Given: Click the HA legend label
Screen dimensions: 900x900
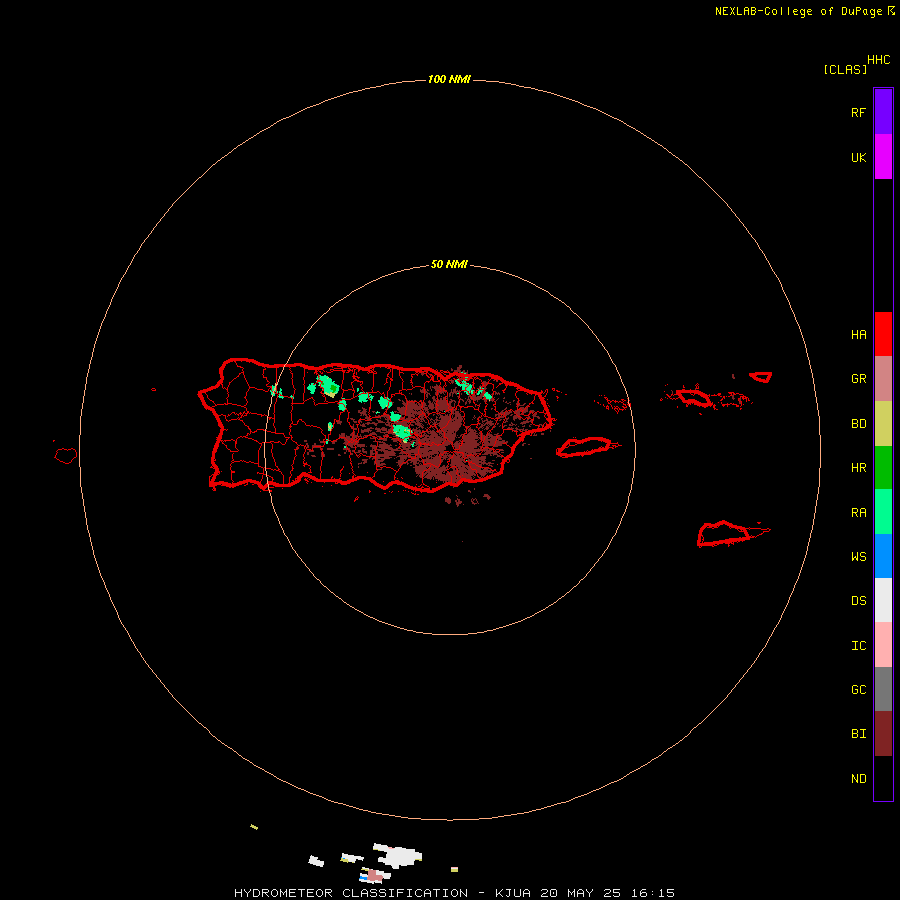Looking at the screenshot, I should (858, 335).
